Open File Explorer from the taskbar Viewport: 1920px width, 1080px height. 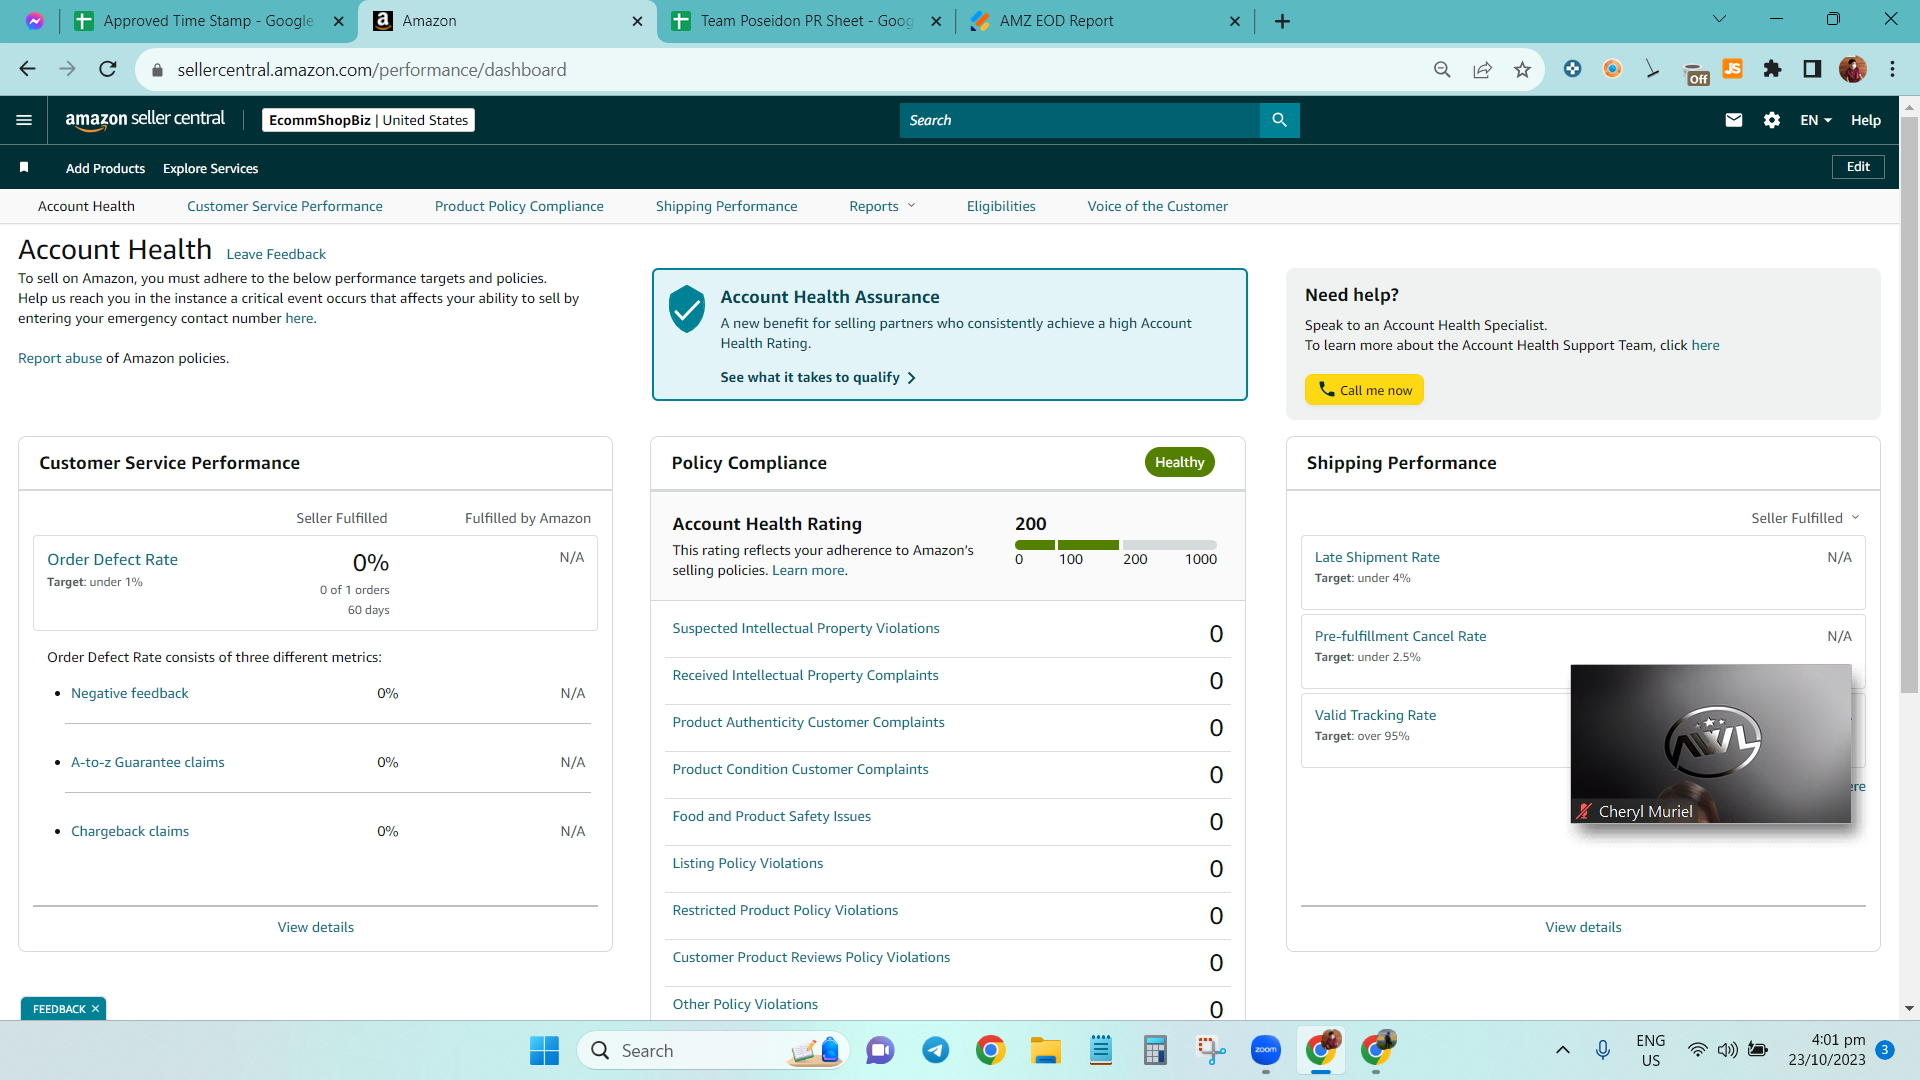[x=1046, y=1050]
